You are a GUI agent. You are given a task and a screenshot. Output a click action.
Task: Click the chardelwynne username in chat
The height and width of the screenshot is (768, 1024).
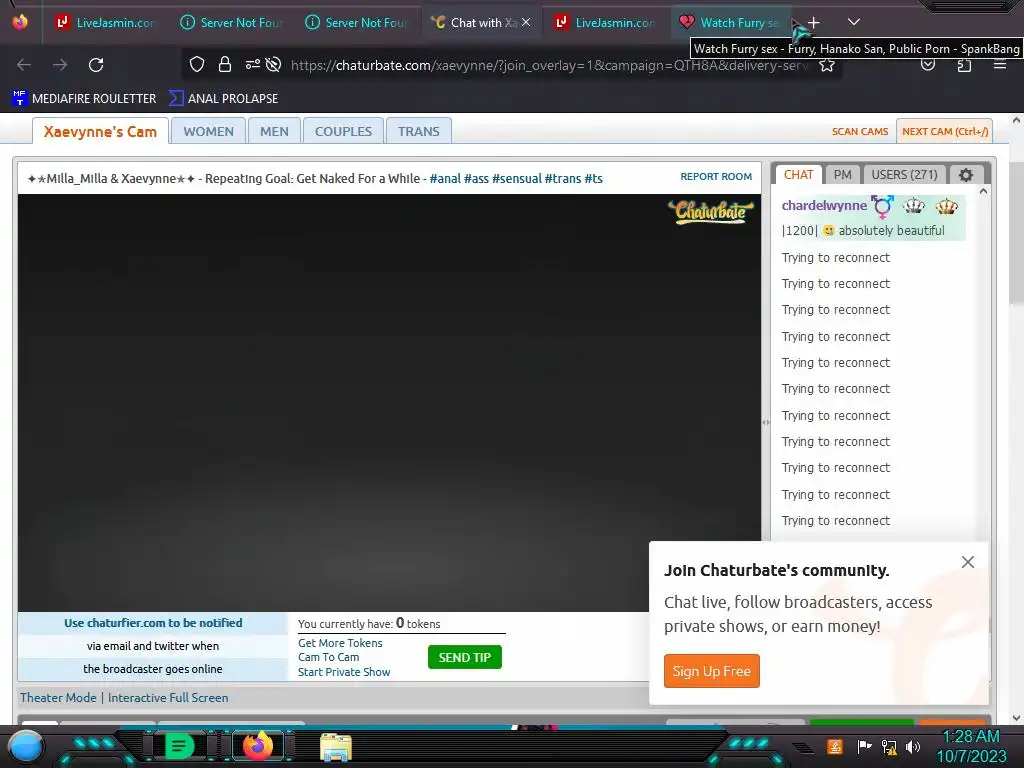point(824,206)
